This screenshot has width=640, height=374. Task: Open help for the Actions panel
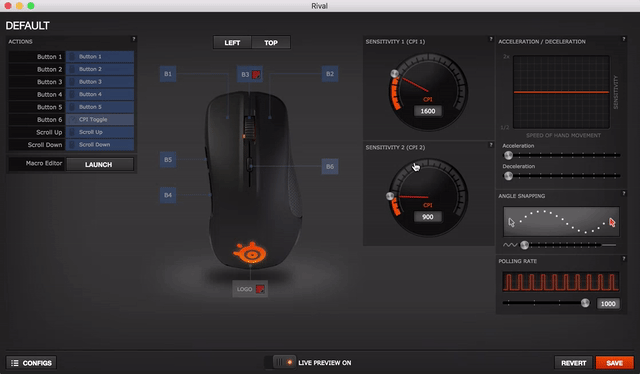point(133,39)
